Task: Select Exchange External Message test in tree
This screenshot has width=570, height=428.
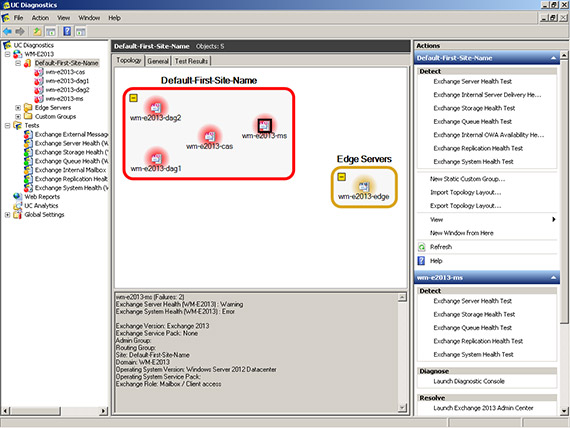Action: pos(72,134)
